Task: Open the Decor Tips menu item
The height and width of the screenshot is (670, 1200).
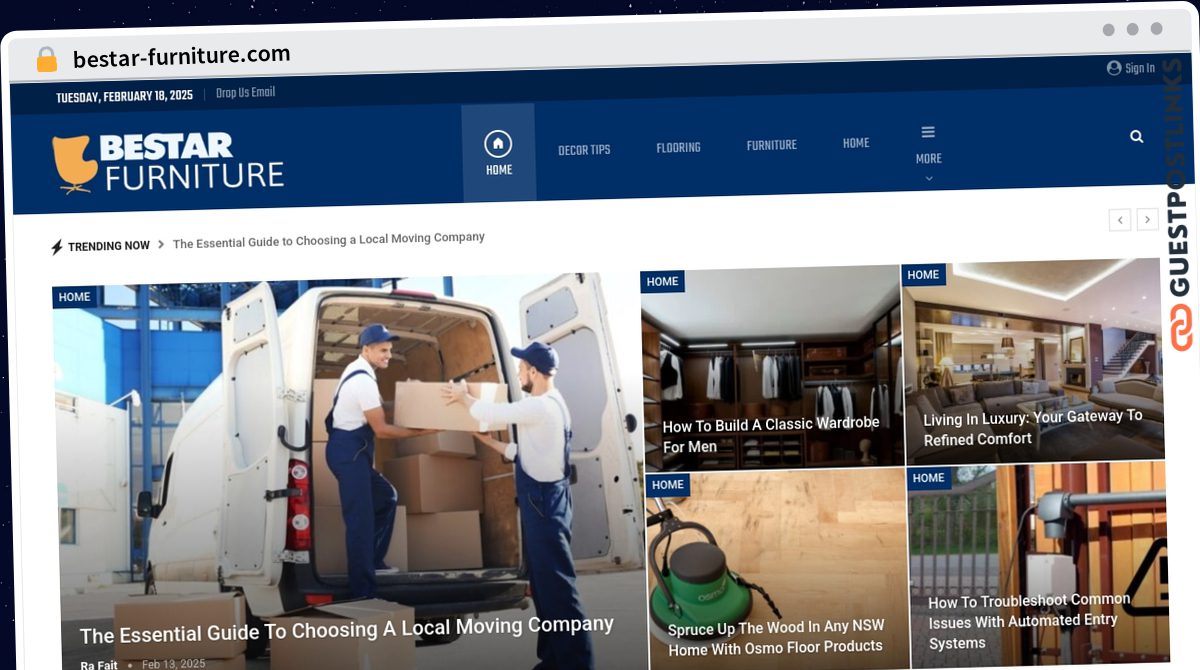Action: (584, 150)
